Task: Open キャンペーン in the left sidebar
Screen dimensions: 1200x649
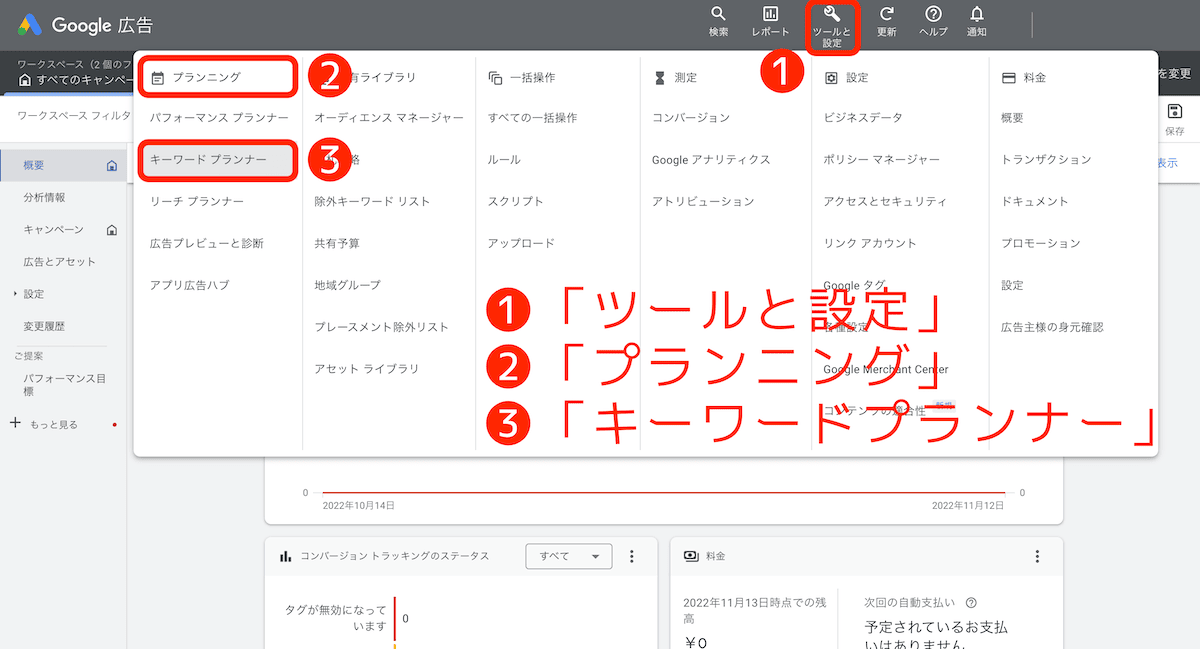Action: (53, 230)
